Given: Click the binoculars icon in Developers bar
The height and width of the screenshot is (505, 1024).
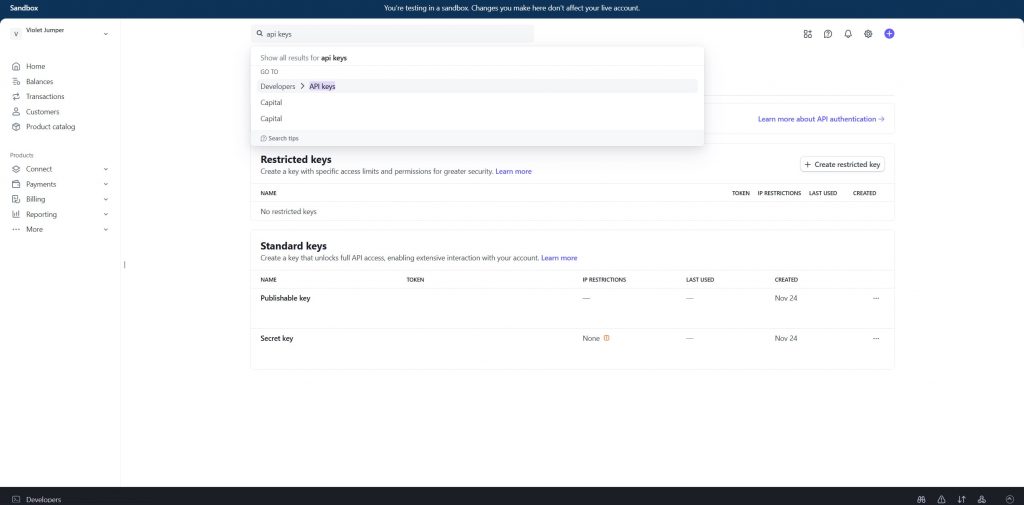Looking at the screenshot, I should pyautogui.click(x=921, y=499).
